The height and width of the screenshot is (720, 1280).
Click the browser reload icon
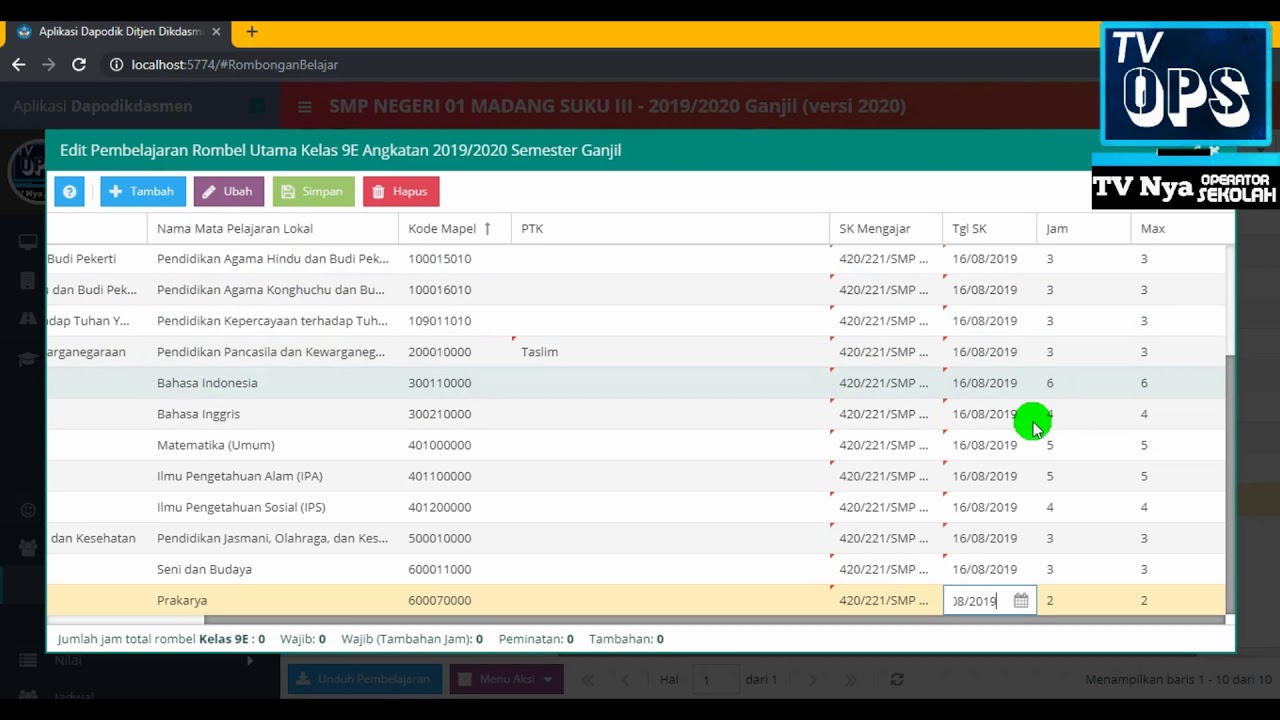[79, 64]
